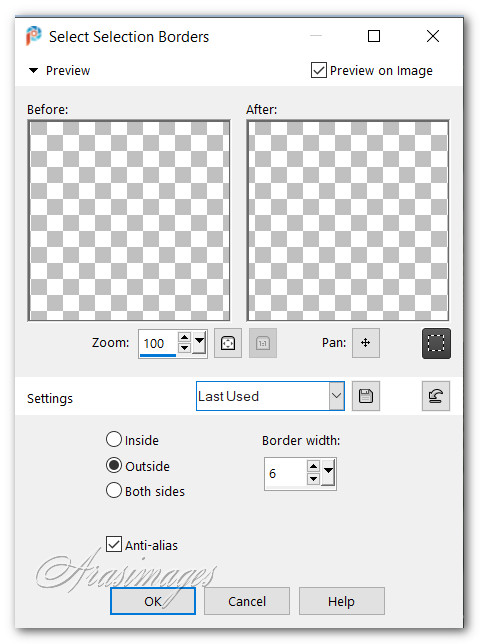Click the Border width label text
Image resolution: width=480 pixels, height=644 pixels.
coord(301,440)
